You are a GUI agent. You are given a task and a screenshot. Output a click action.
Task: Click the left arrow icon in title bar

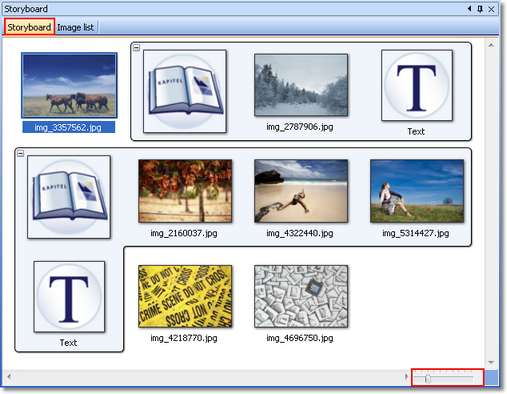(469, 9)
